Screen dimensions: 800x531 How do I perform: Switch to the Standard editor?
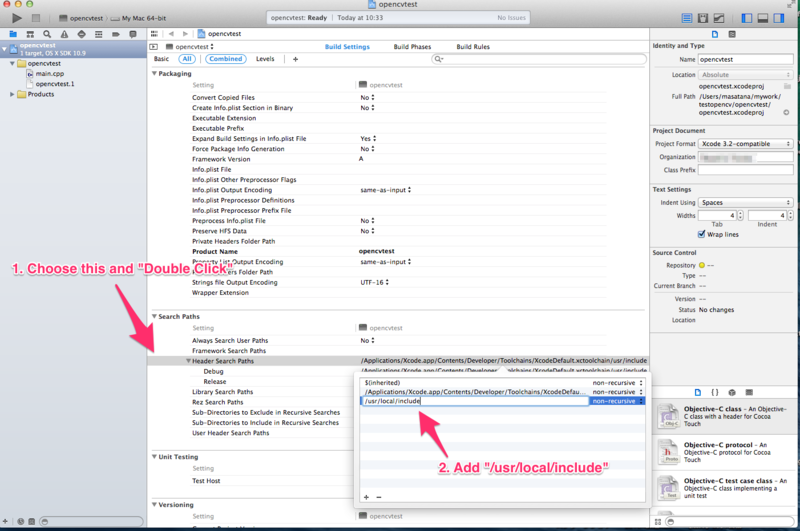click(x=687, y=18)
